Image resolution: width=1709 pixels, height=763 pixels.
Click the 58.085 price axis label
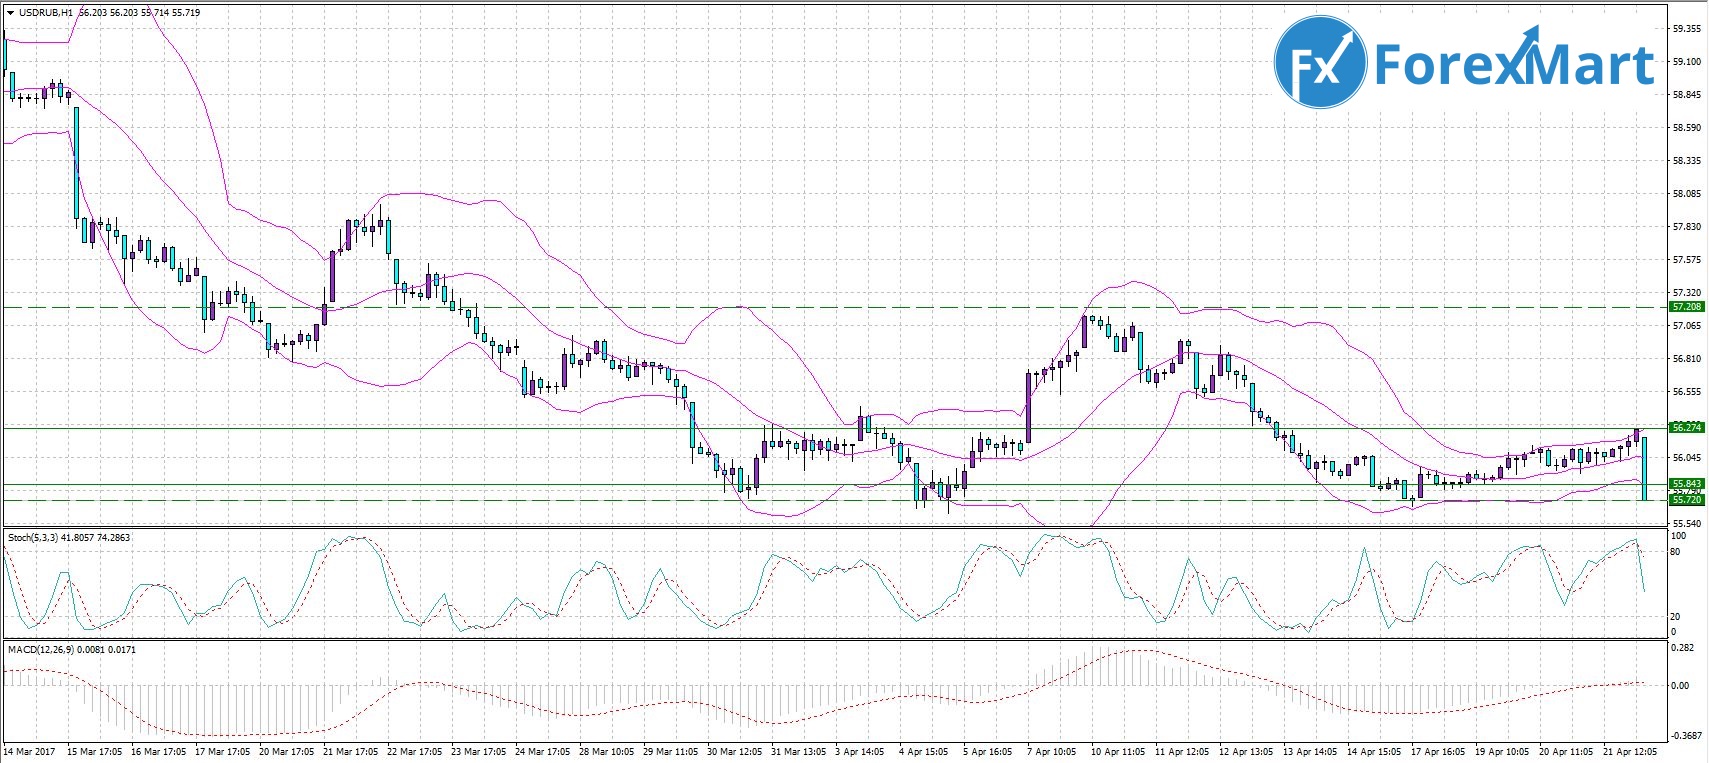tap(1687, 194)
